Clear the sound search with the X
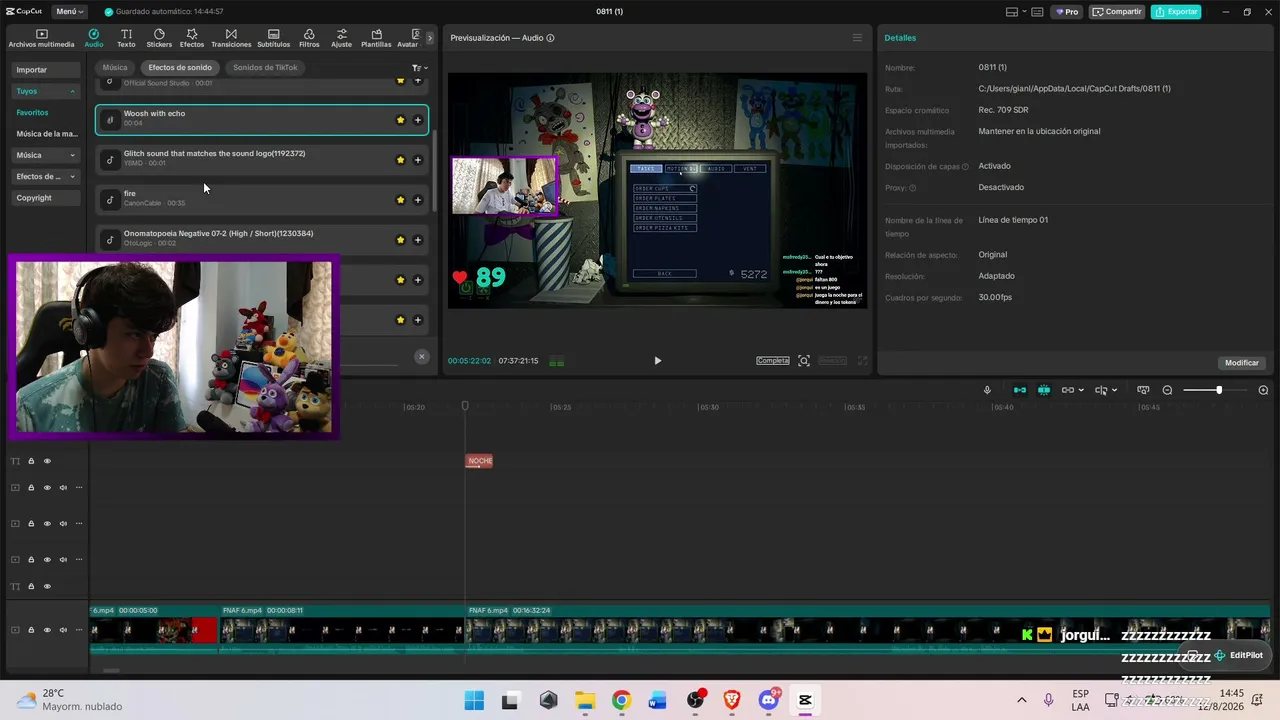This screenshot has height=720, width=1280. 422,356
